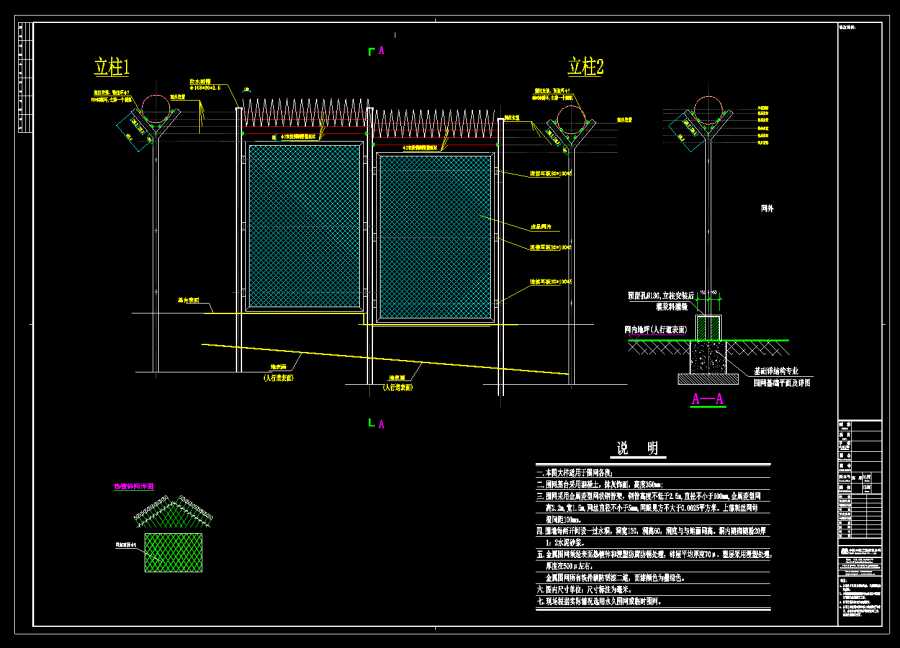900x648 pixels.
Task: Select the right cyan mesh fence panel
Action: (435, 236)
